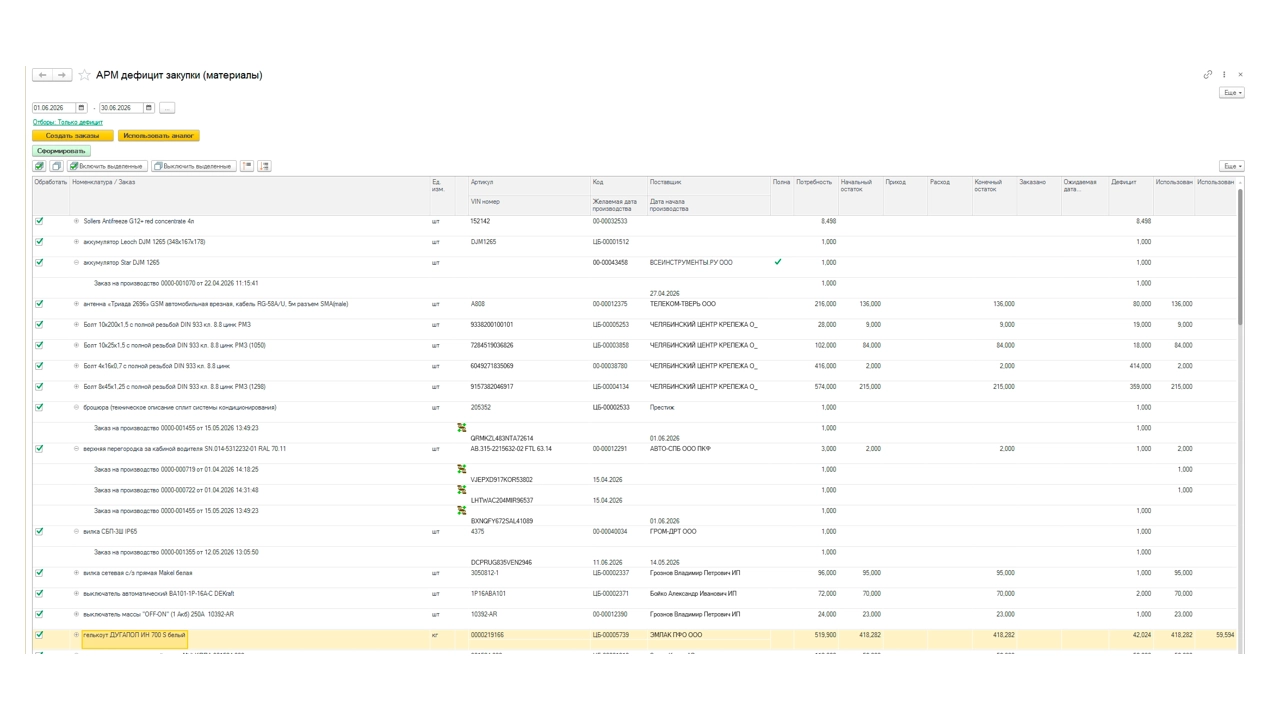Open the table toolbar Еще dropdown
Viewport: 1280px width, 720px height.
pos(1232,166)
